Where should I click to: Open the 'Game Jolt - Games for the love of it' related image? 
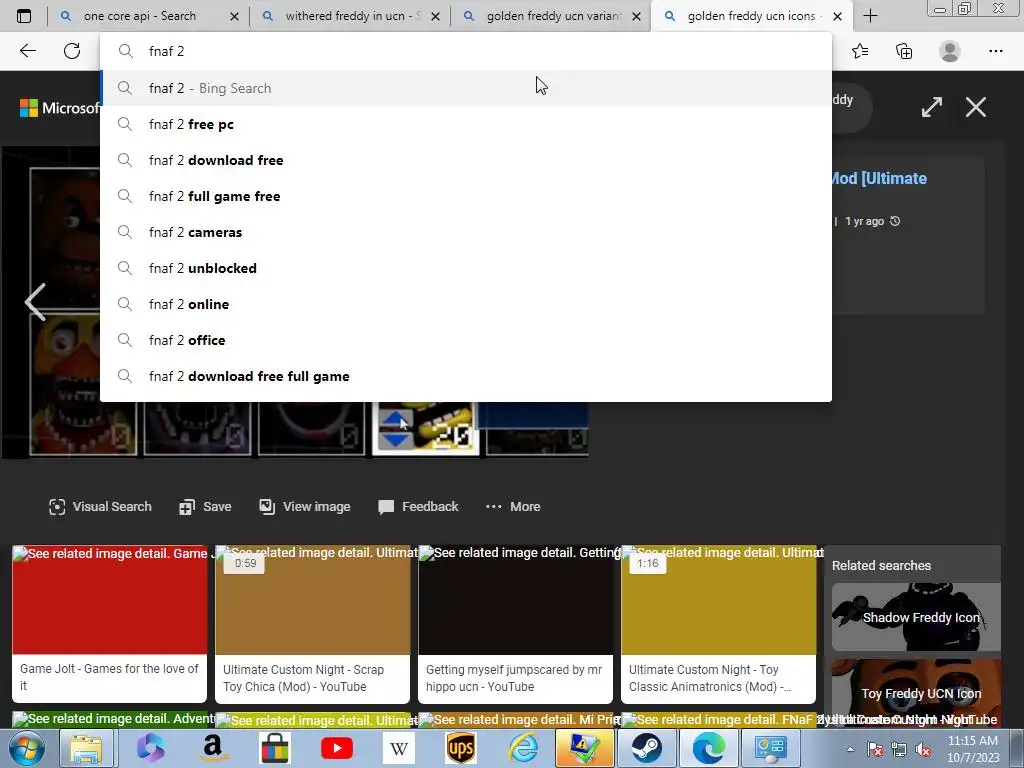(x=110, y=624)
